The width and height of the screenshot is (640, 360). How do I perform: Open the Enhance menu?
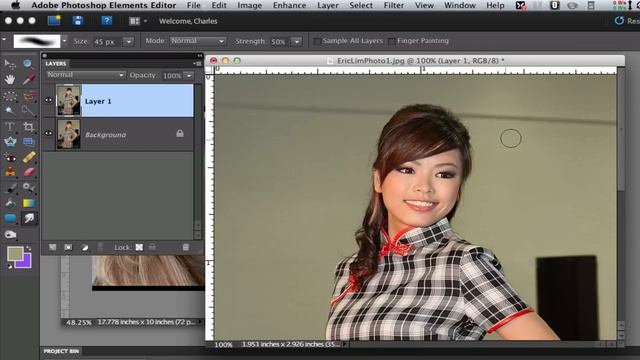click(289, 5)
